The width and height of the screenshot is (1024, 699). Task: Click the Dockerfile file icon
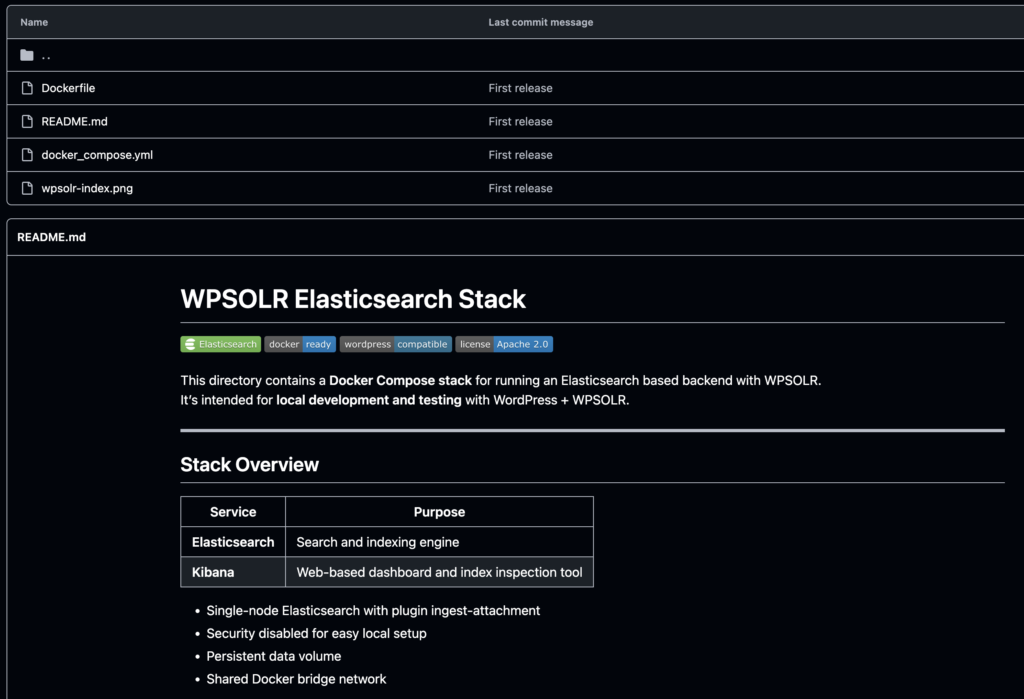pyautogui.click(x=27, y=88)
